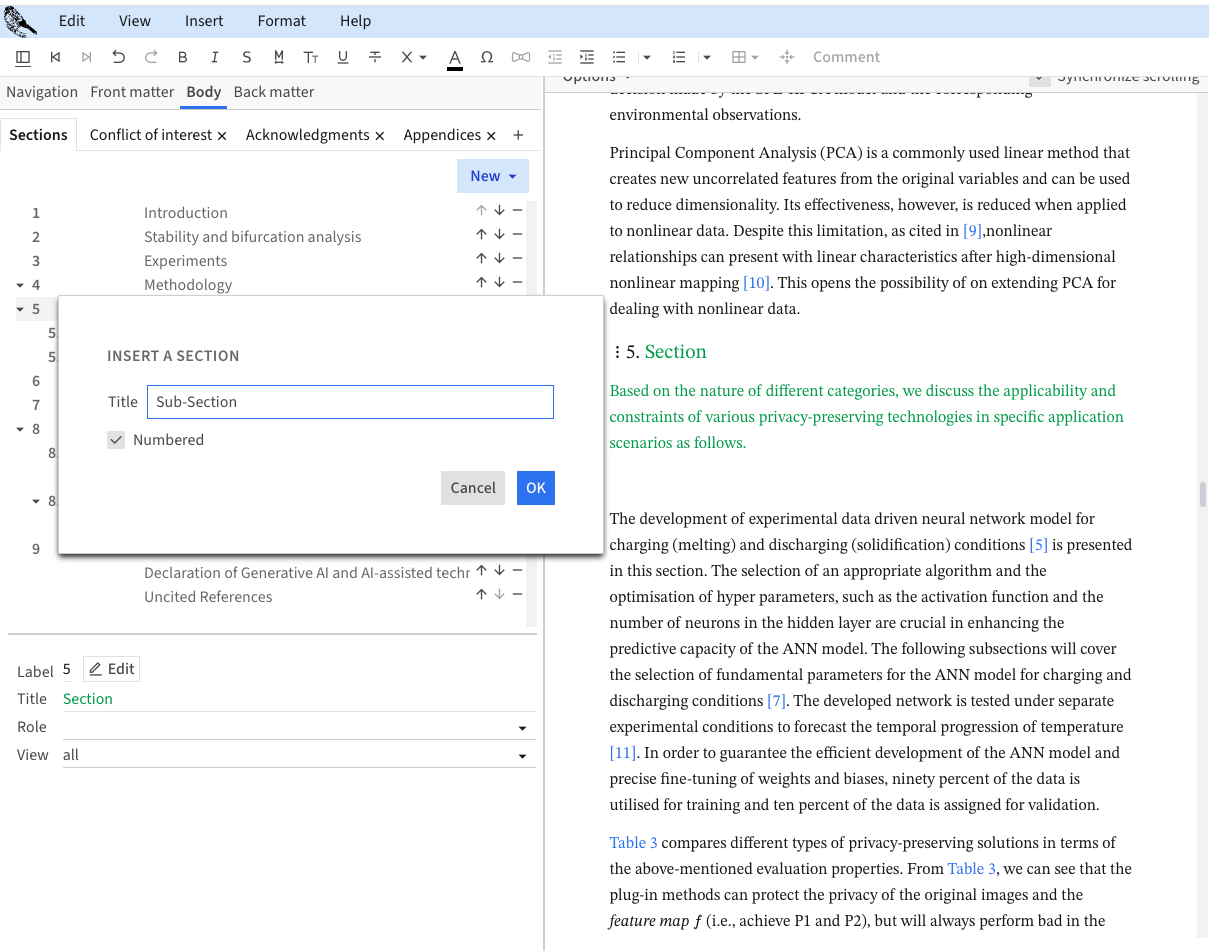This screenshot has height=951, width=1209.
Task: Insert special character with Omega icon
Action: tap(487, 57)
